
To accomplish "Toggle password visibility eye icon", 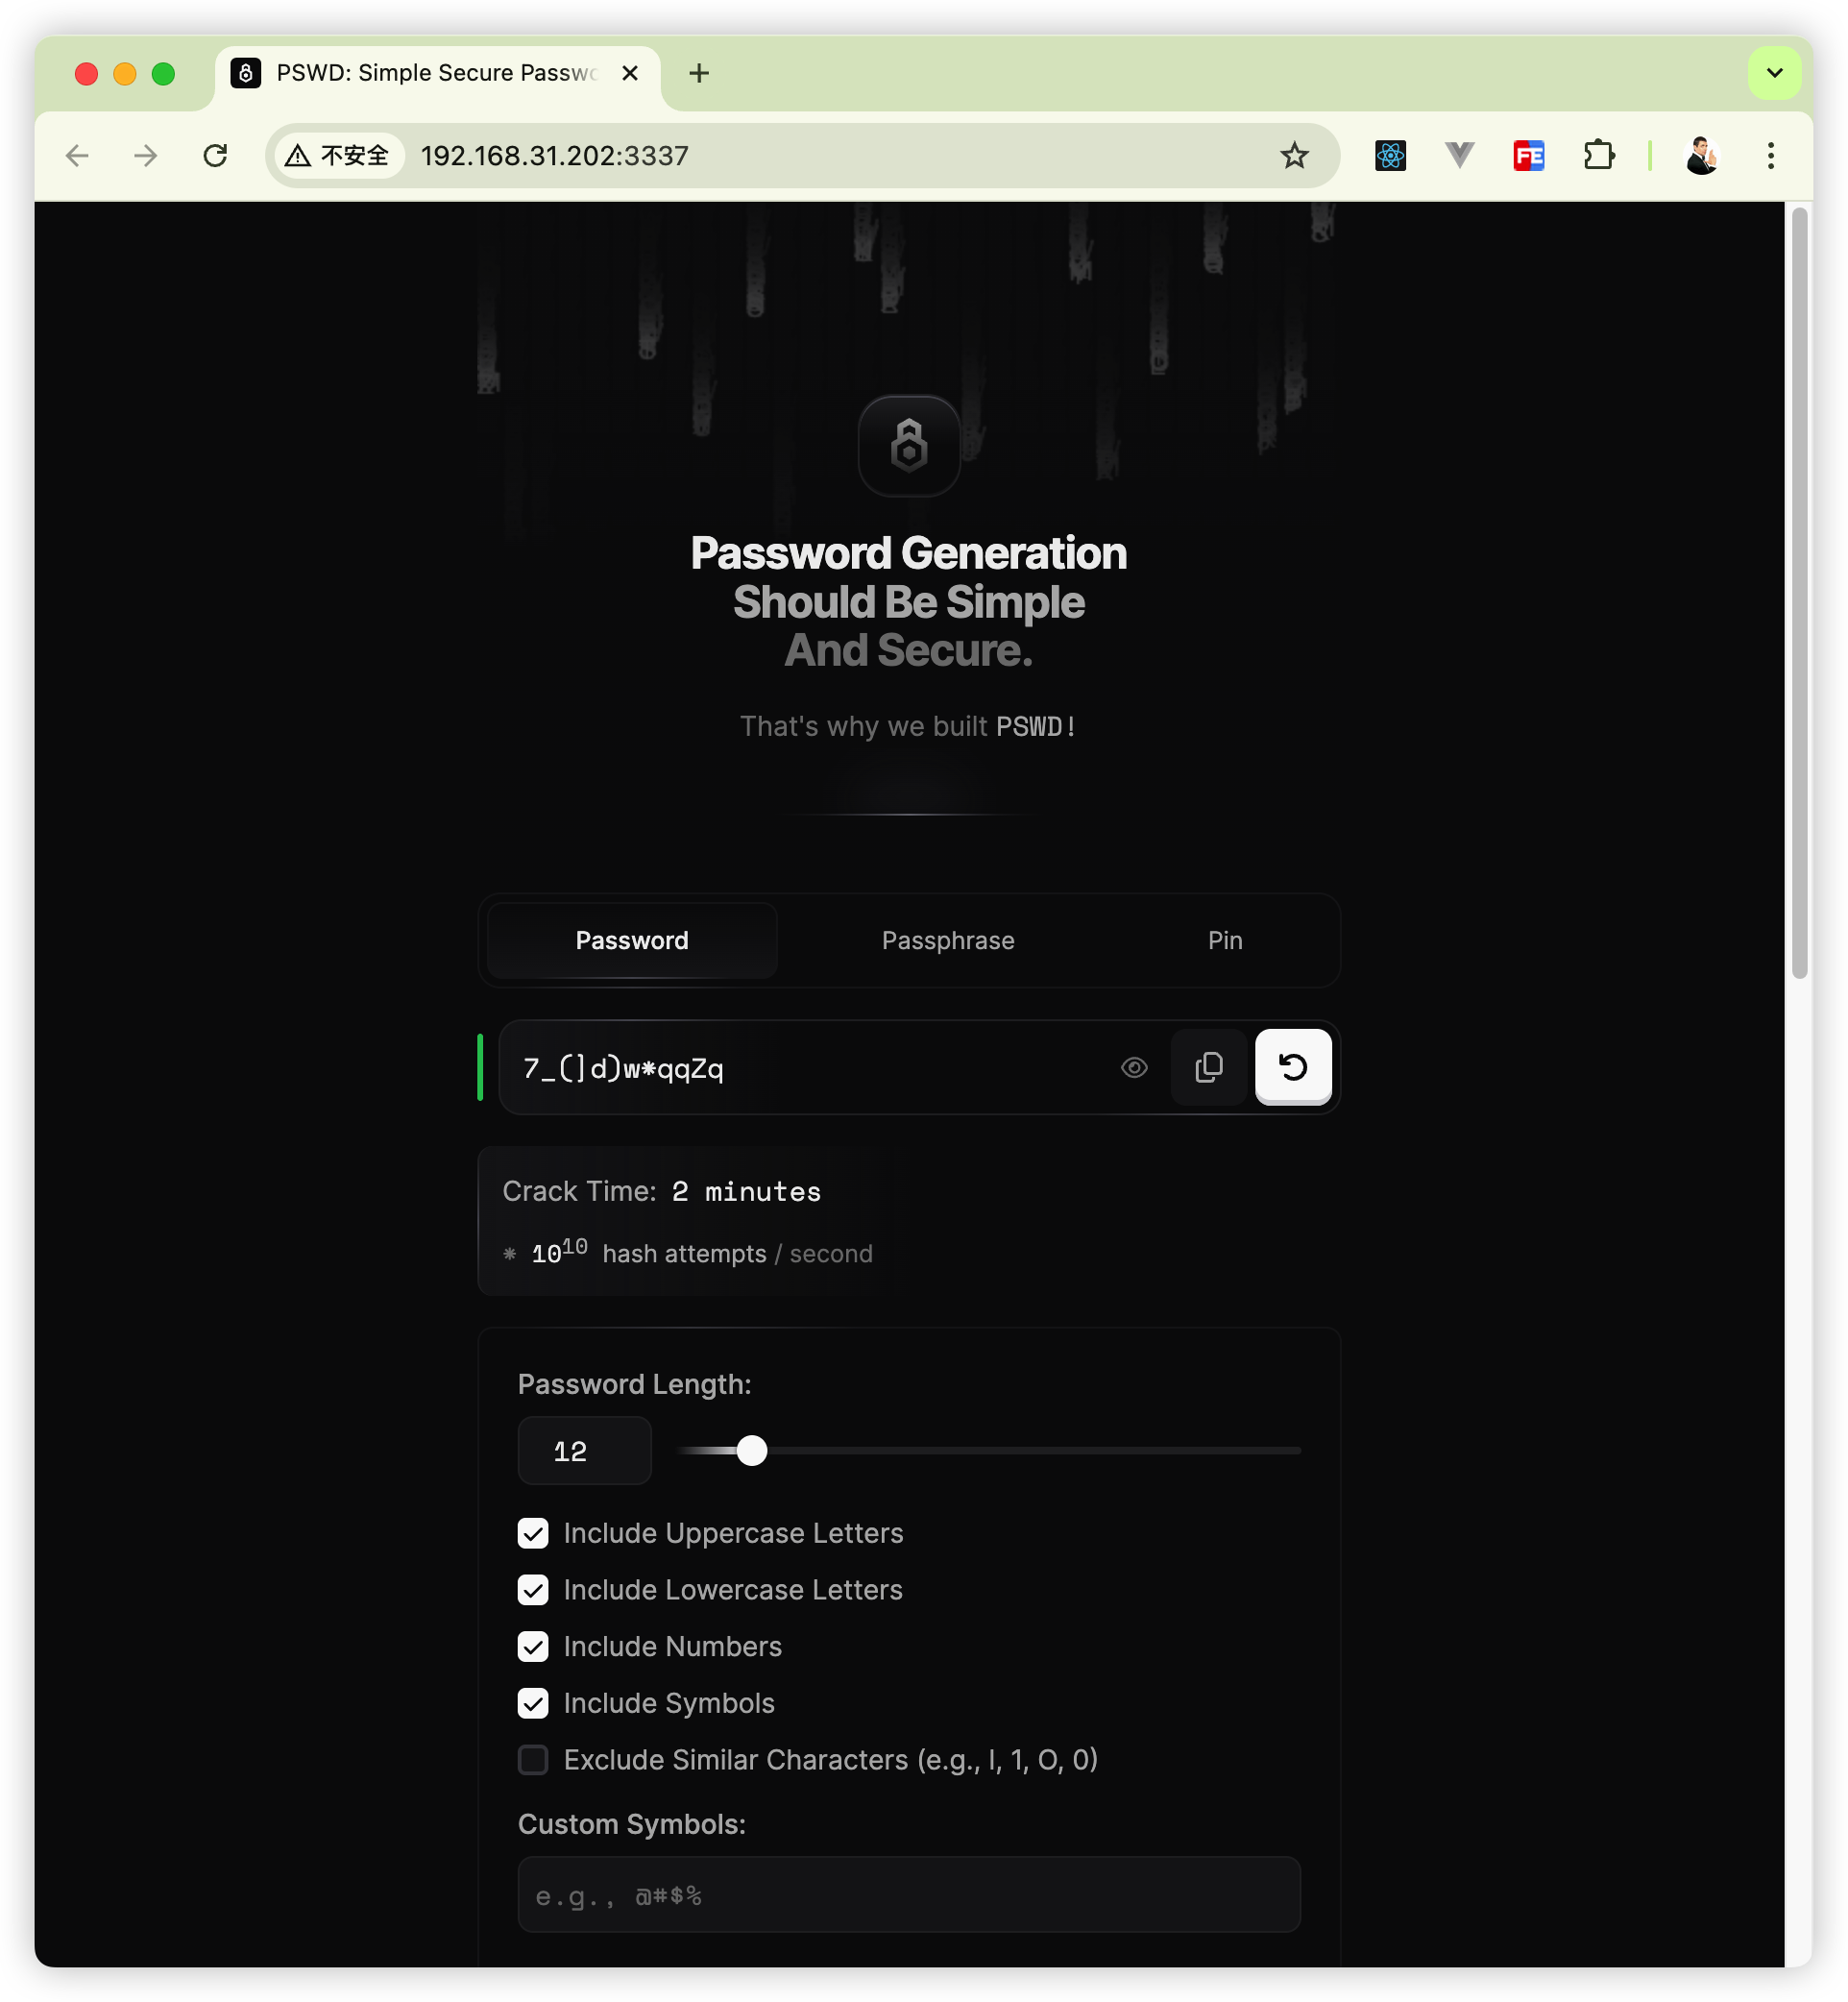I will [1134, 1068].
